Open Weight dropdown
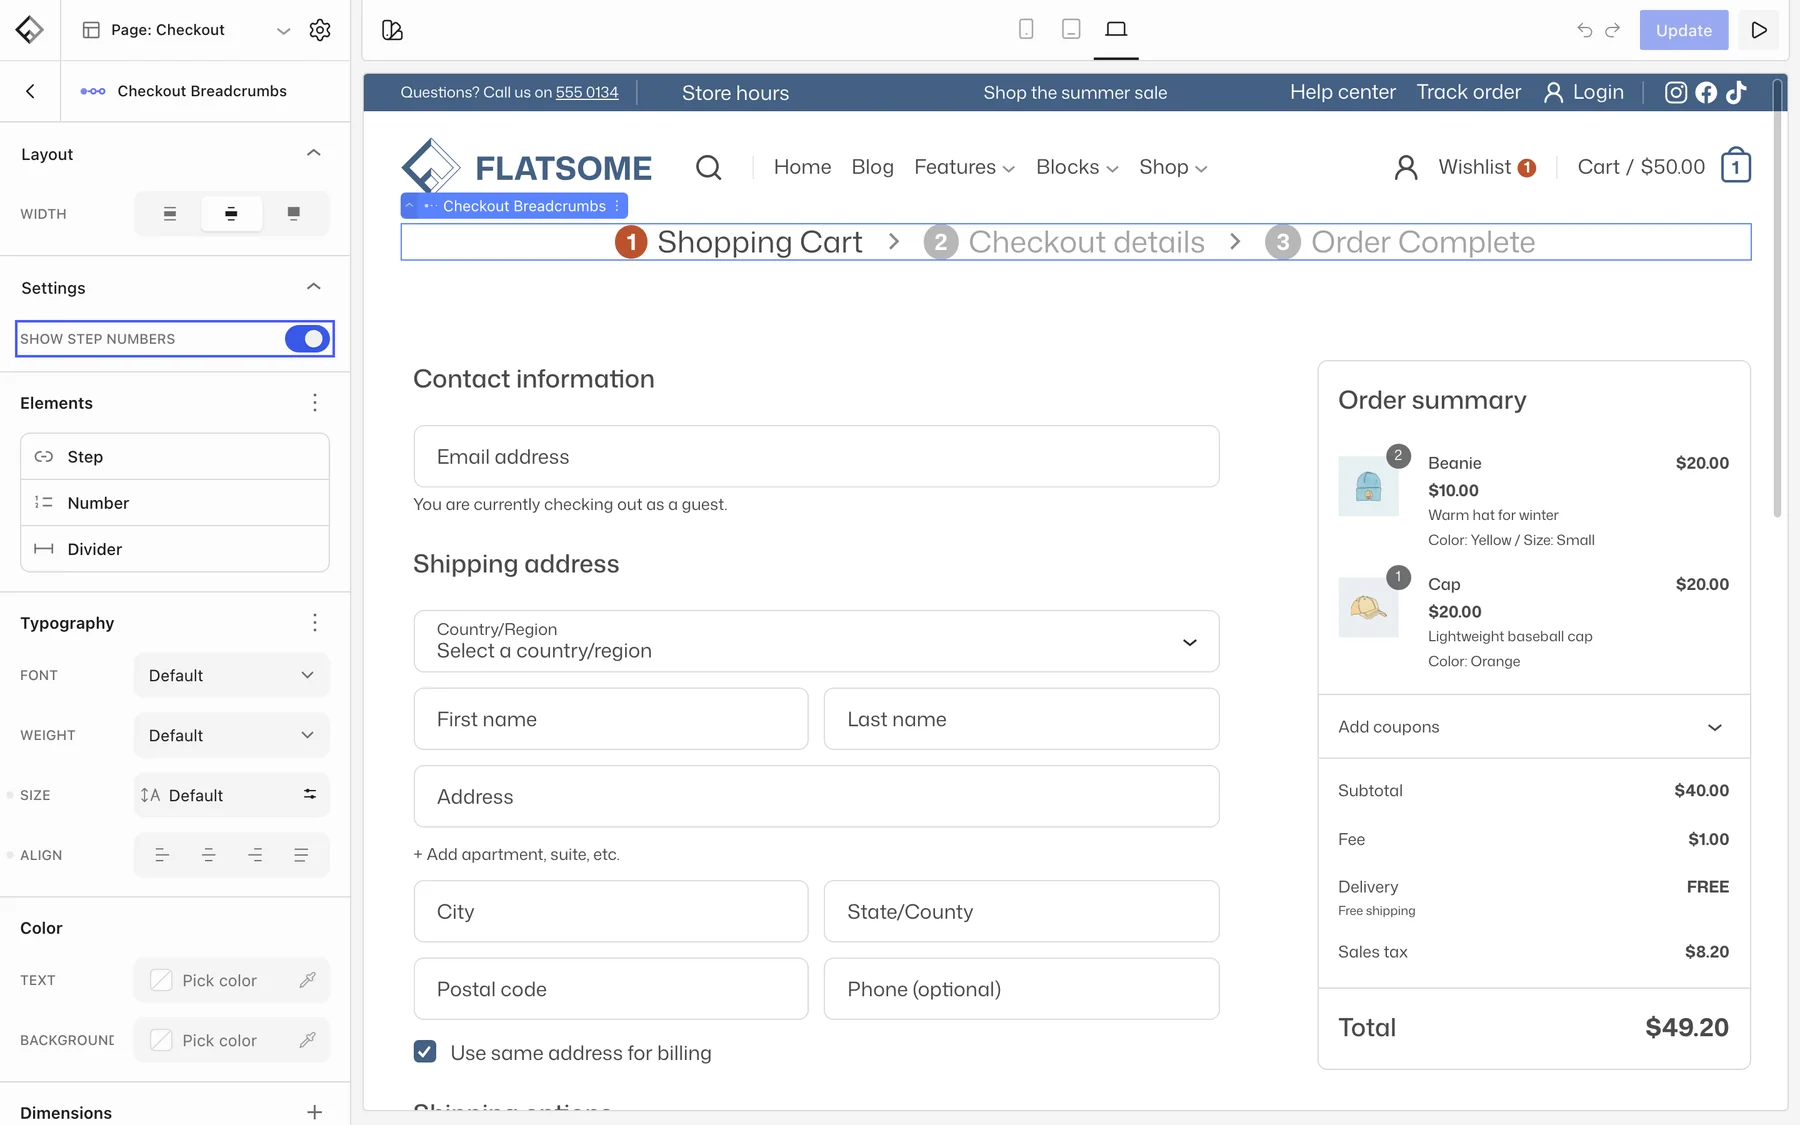The height and width of the screenshot is (1125, 1800). [x=231, y=735]
